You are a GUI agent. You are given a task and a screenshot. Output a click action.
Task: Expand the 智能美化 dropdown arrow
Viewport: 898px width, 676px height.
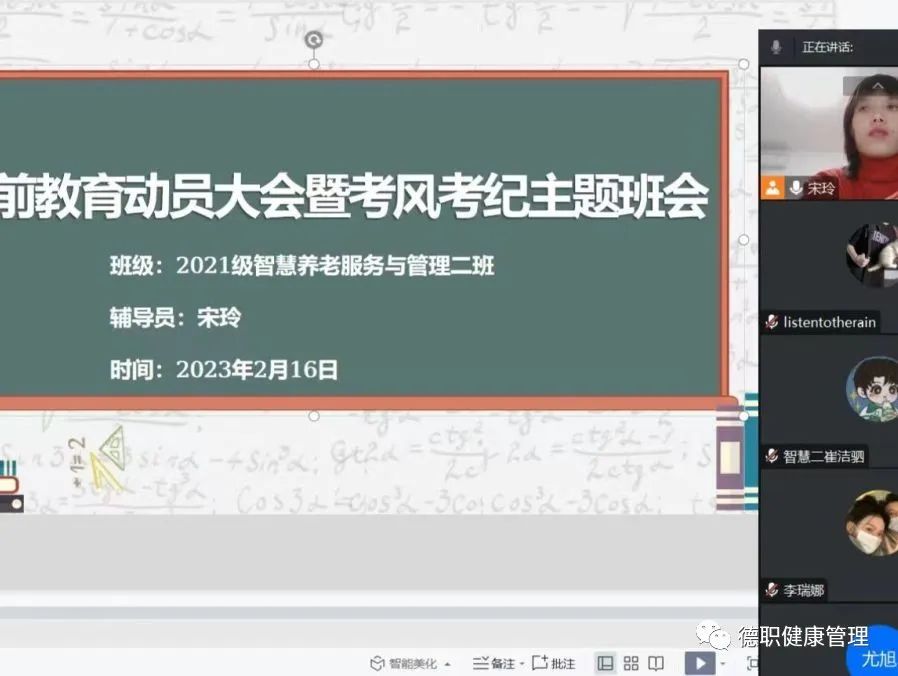448,664
